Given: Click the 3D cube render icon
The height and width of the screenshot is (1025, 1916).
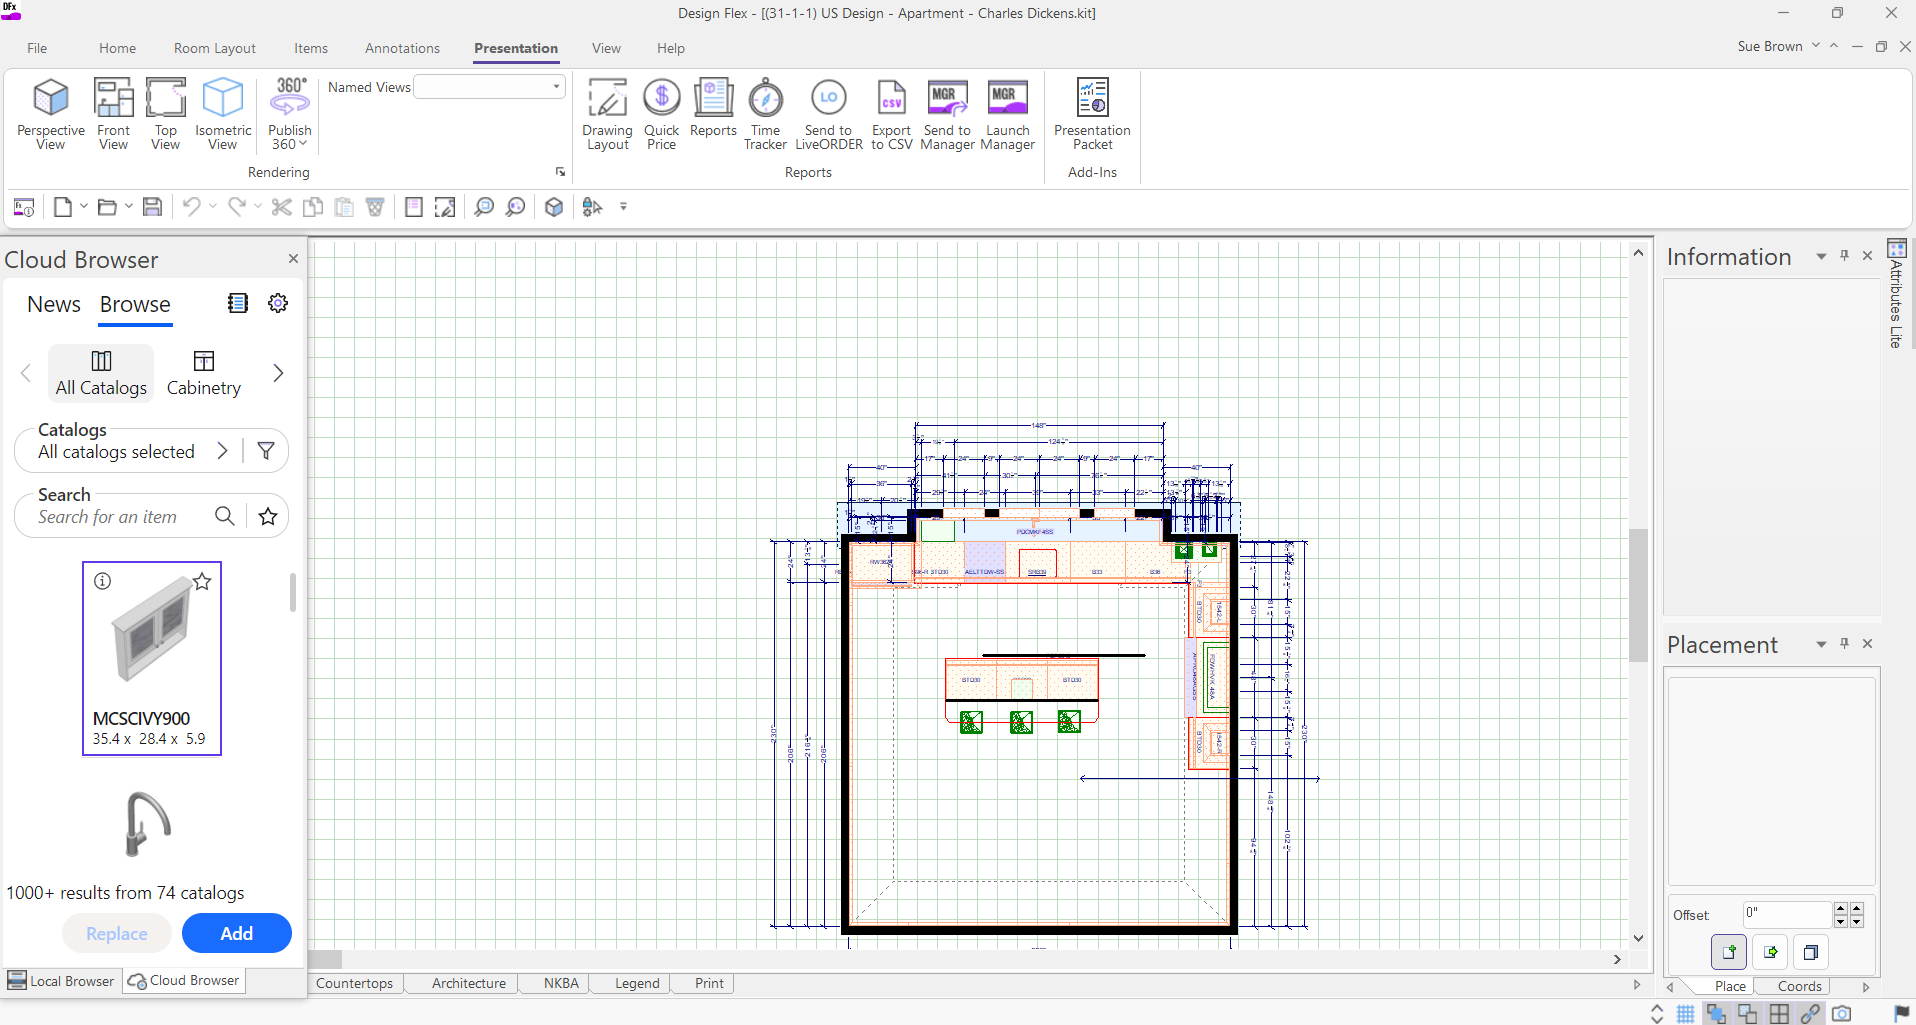Looking at the screenshot, I should tap(554, 207).
